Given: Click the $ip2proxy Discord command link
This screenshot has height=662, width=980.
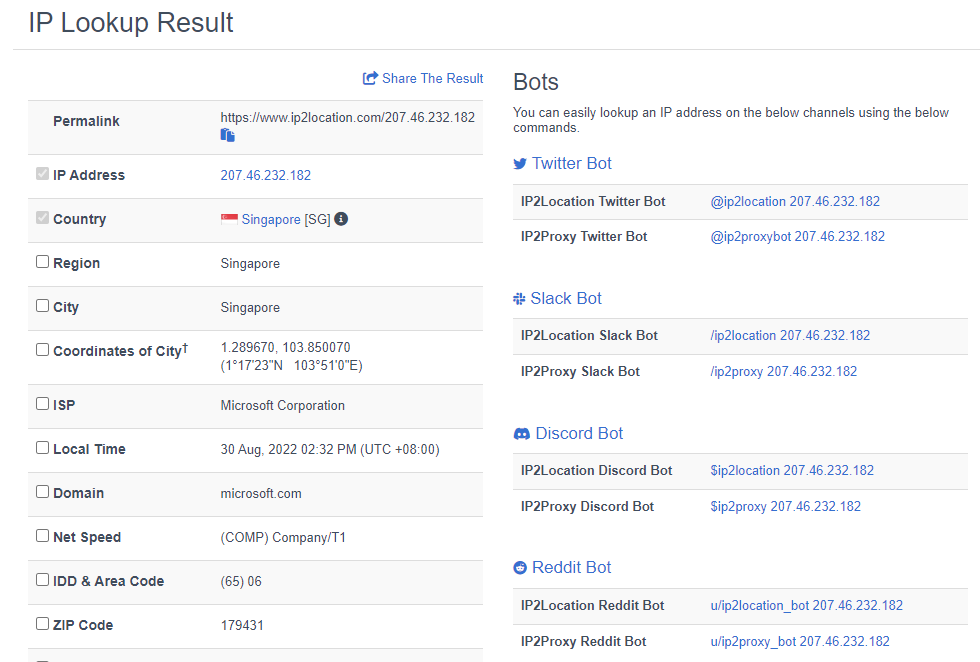Looking at the screenshot, I should pos(786,506).
